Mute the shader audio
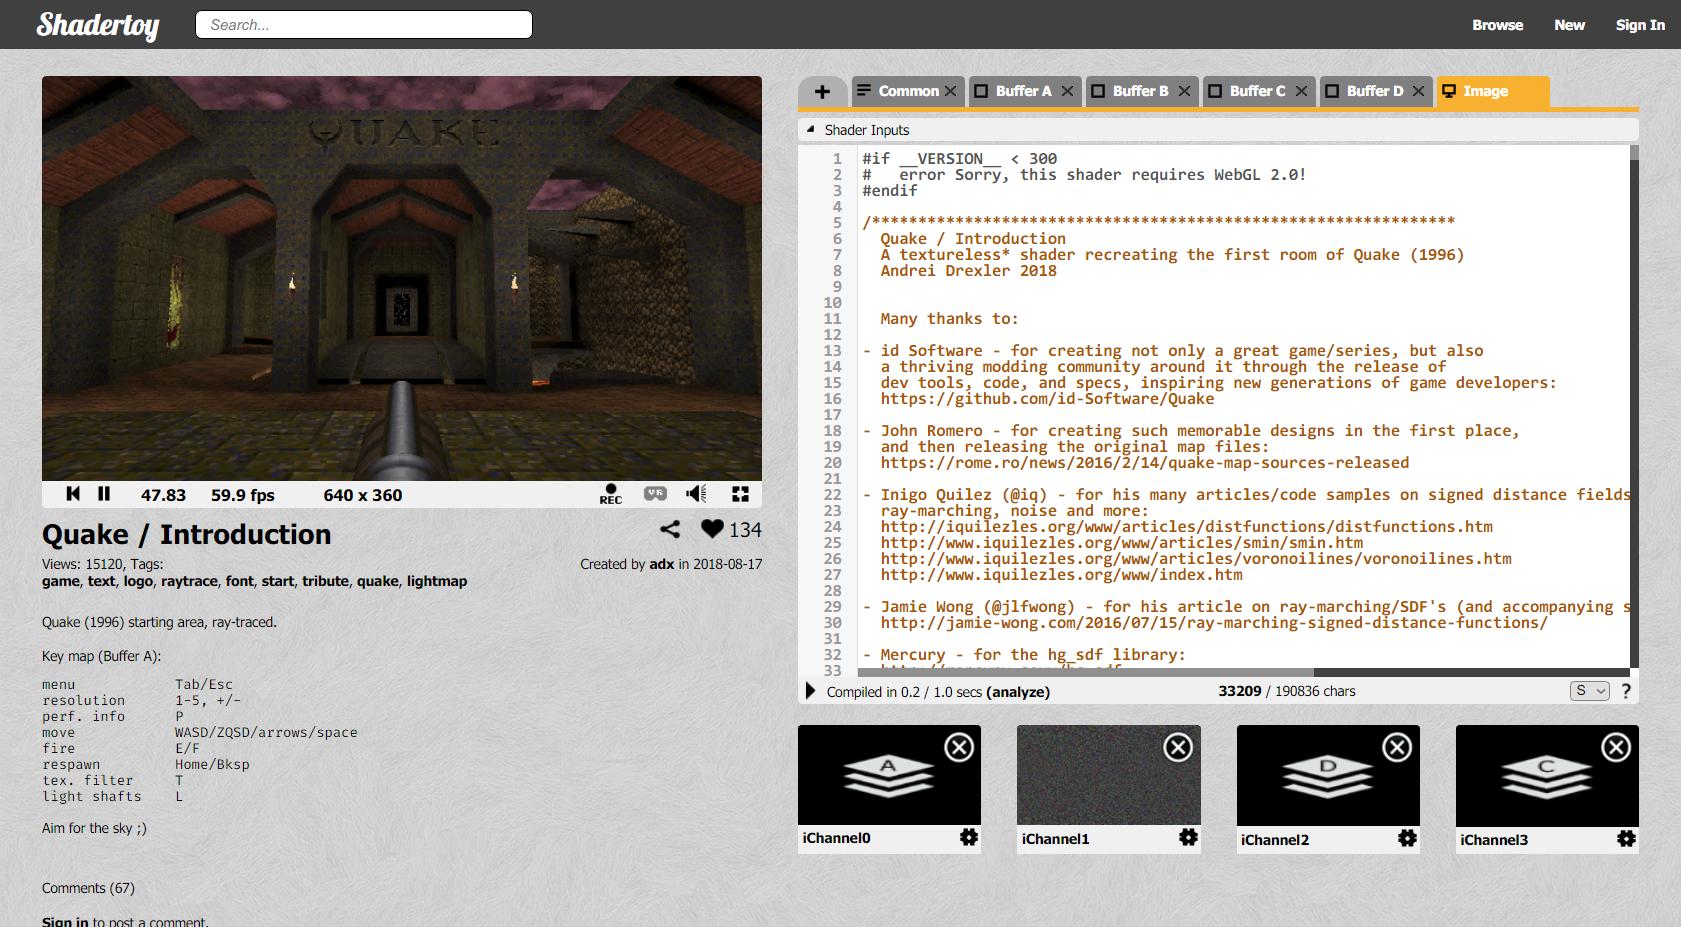This screenshot has height=927, width=1681. click(x=696, y=494)
